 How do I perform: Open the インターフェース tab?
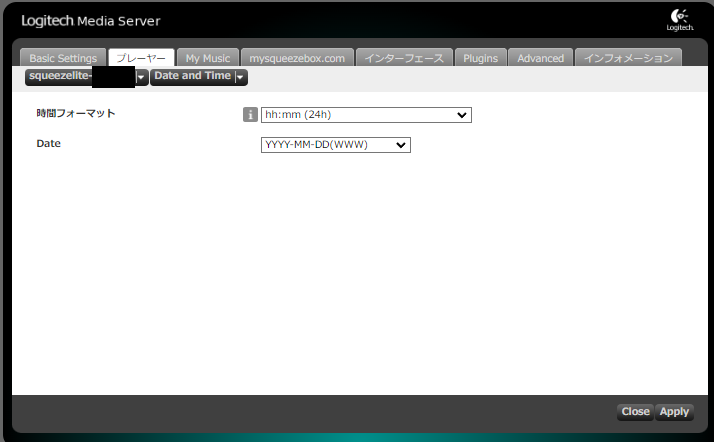coord(404,58)
